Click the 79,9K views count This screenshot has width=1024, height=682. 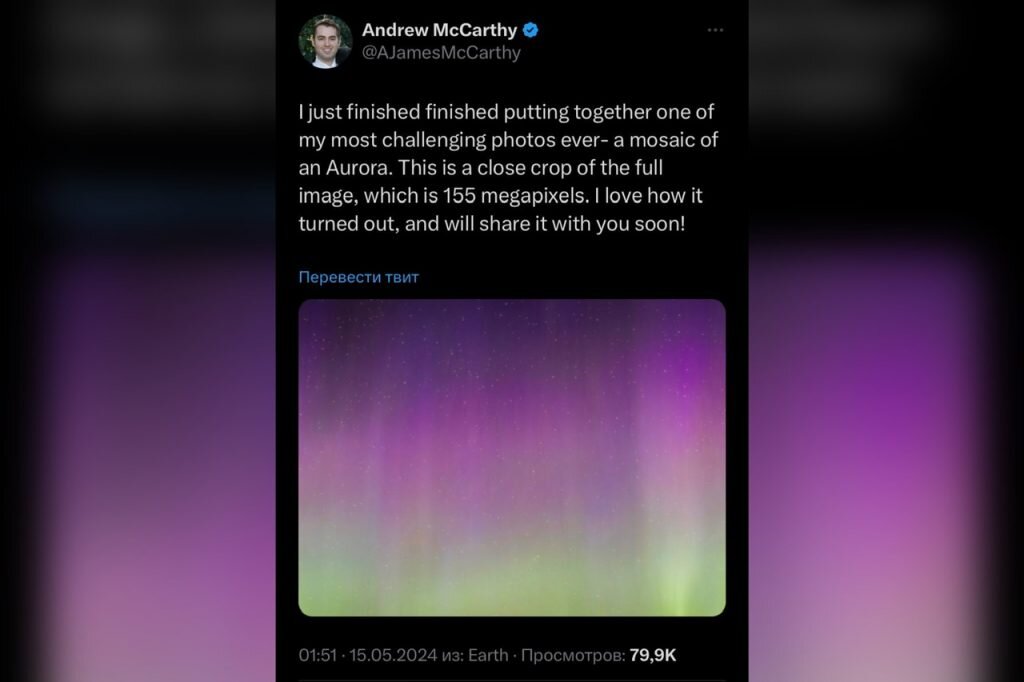click(x=652, y=655)
